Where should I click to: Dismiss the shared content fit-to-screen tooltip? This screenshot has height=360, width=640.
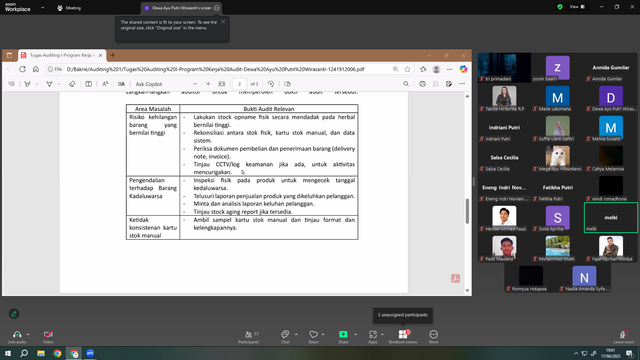pyautogui.click(x=223, y=22)
